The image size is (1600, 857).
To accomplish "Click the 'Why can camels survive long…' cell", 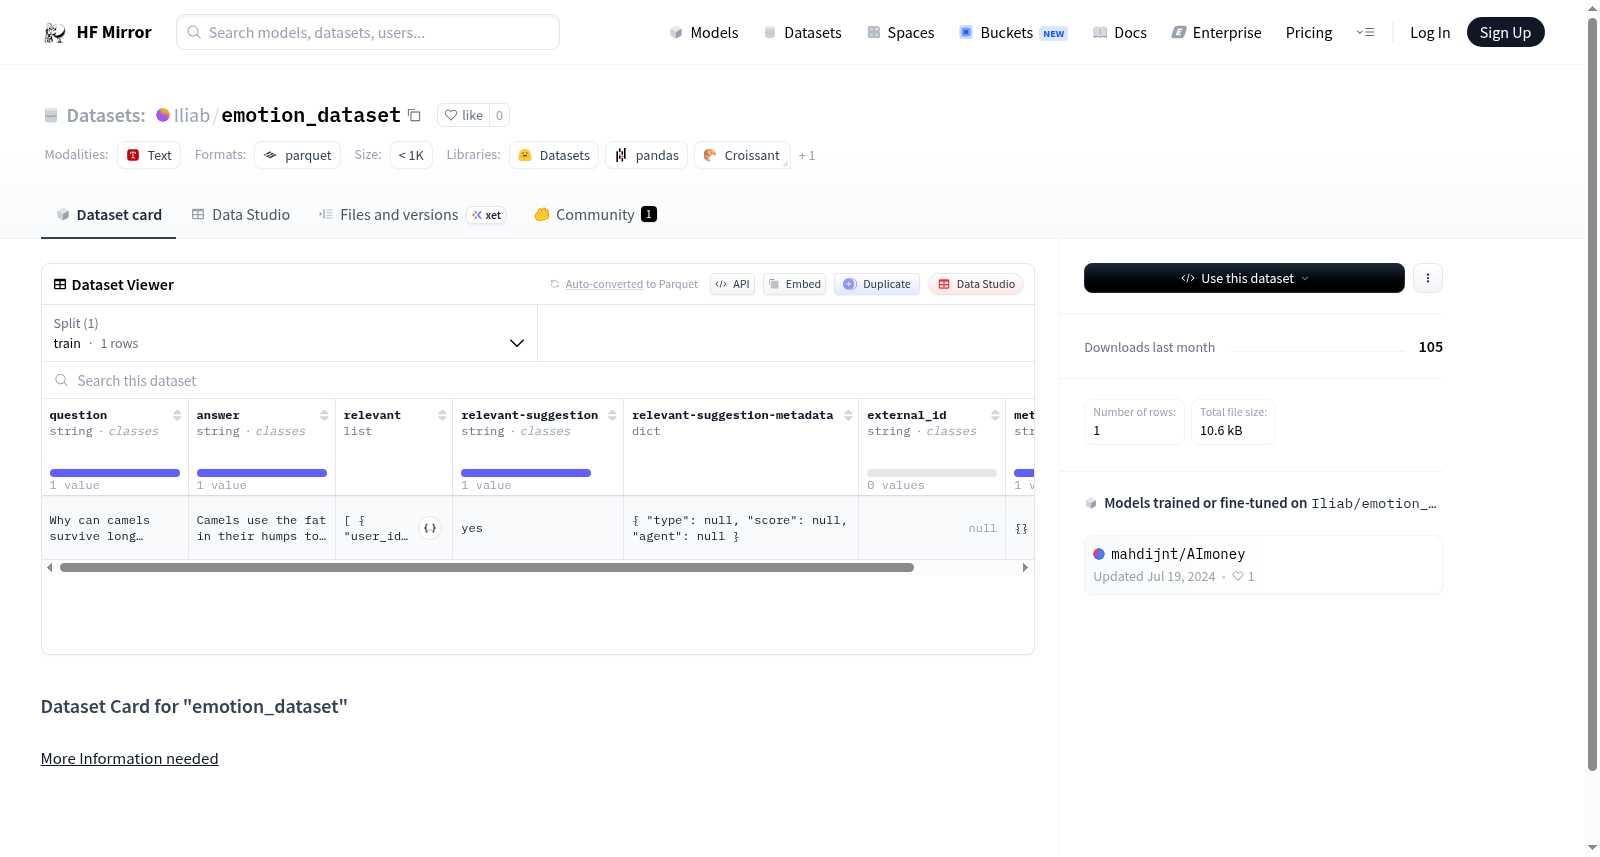I will click(x=115, y=528).
